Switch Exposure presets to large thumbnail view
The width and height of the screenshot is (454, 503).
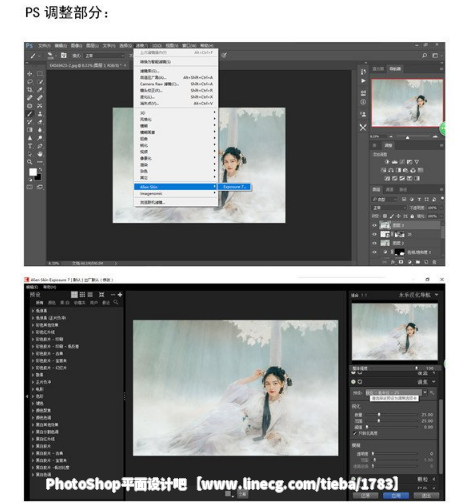(74, 295)
